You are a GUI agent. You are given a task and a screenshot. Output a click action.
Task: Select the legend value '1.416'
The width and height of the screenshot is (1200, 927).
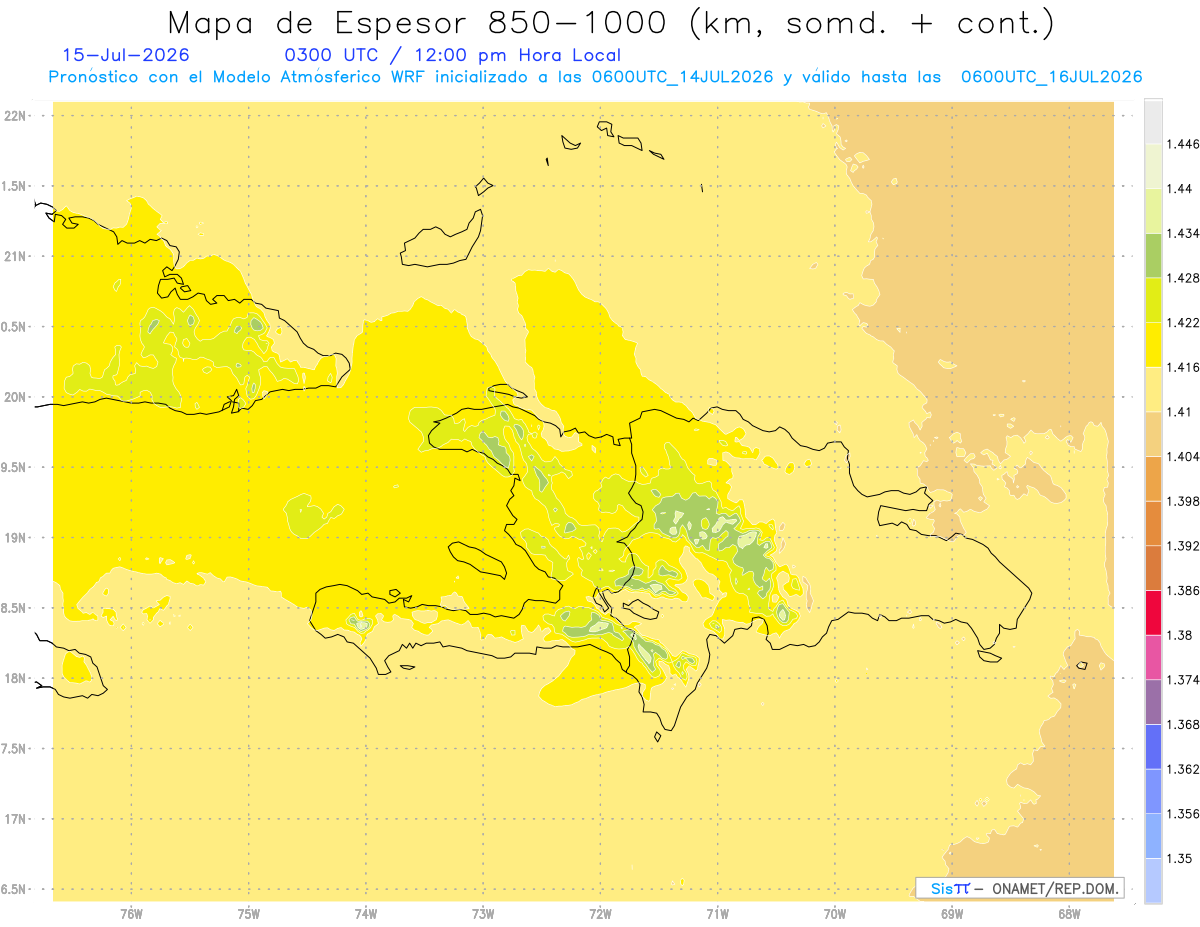(1182, 367)
